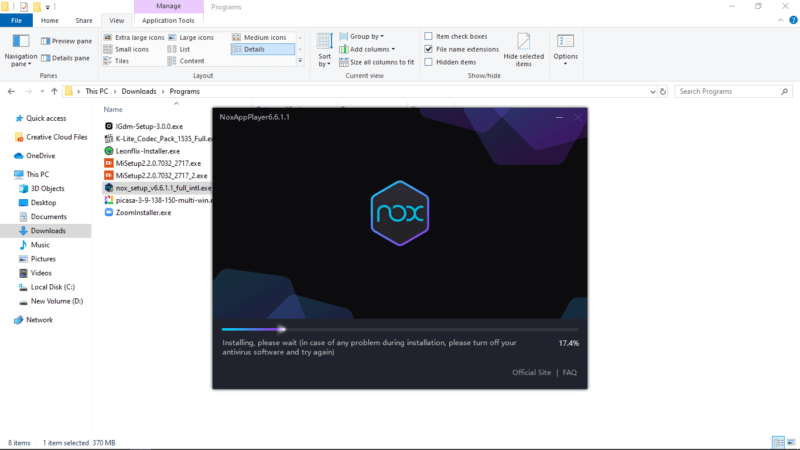800x450 pixels.
Task: Open recent locations dropdown arrow
Action: click(42, 91)
